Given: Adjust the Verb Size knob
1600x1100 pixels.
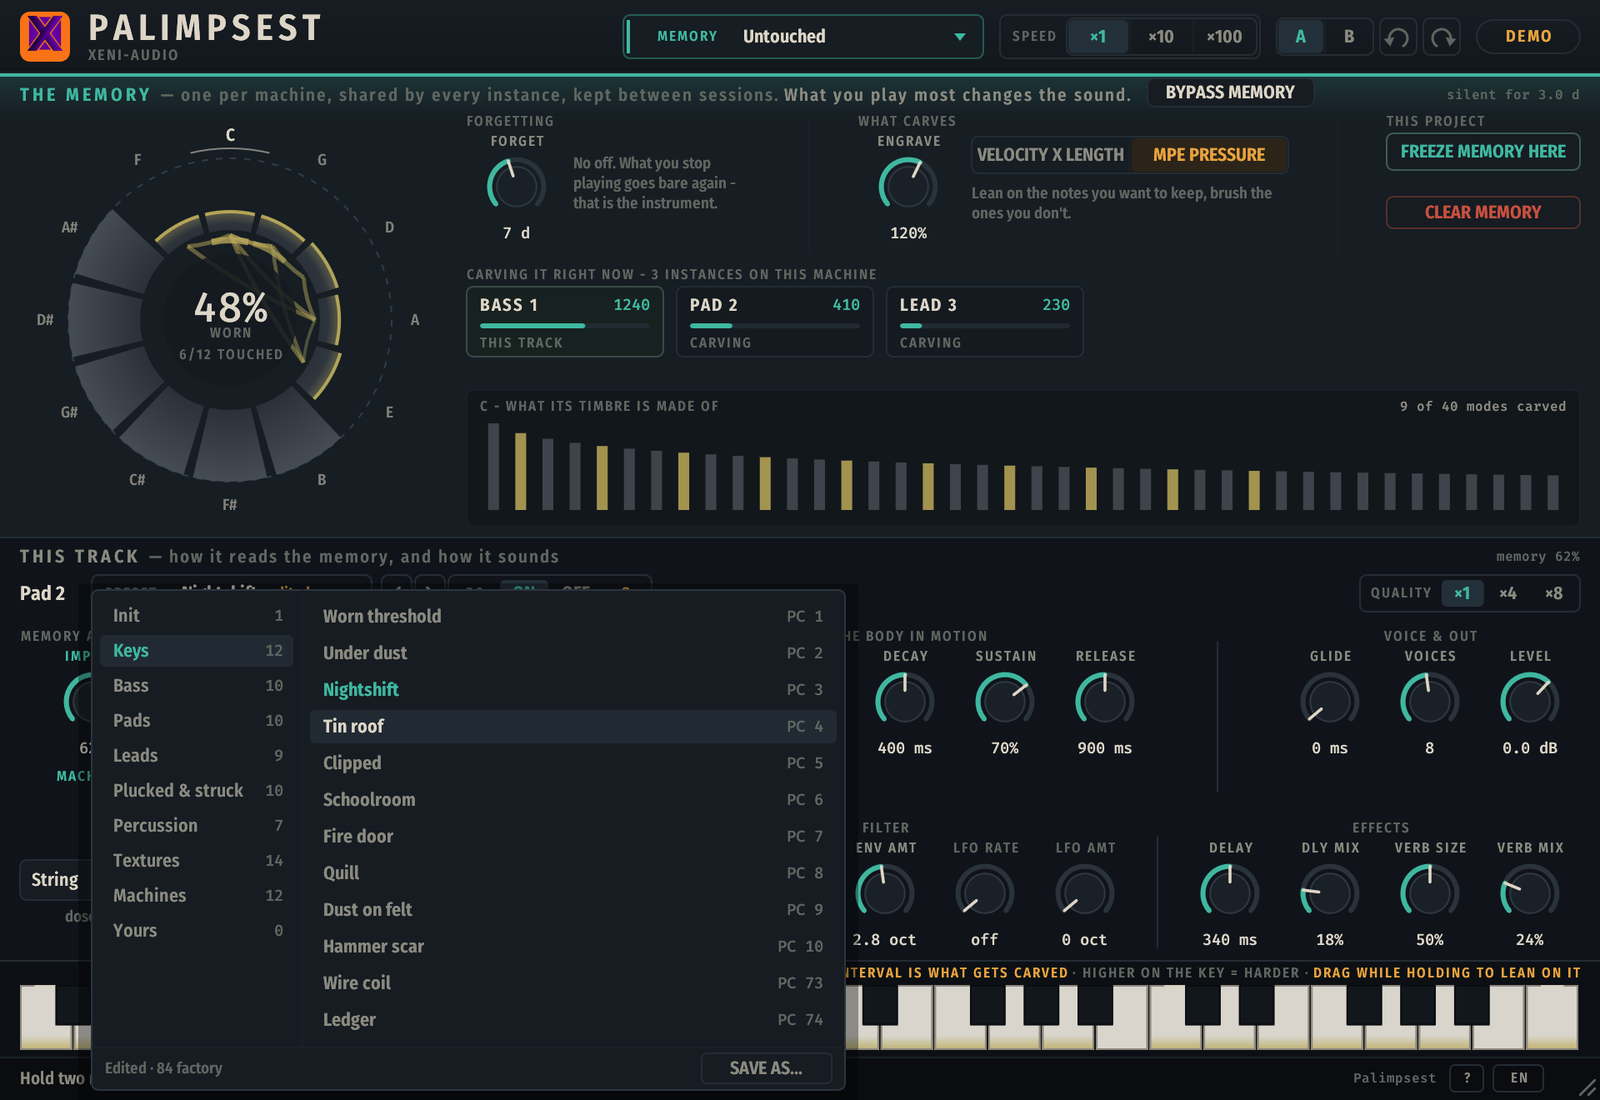Looking at the screenshot, I should (1430, 892).
